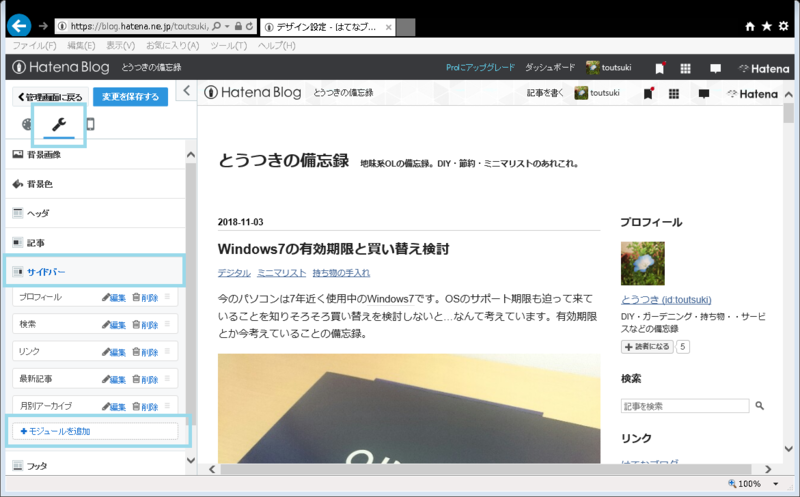Expand the 記事 section

tap(95, 243)
